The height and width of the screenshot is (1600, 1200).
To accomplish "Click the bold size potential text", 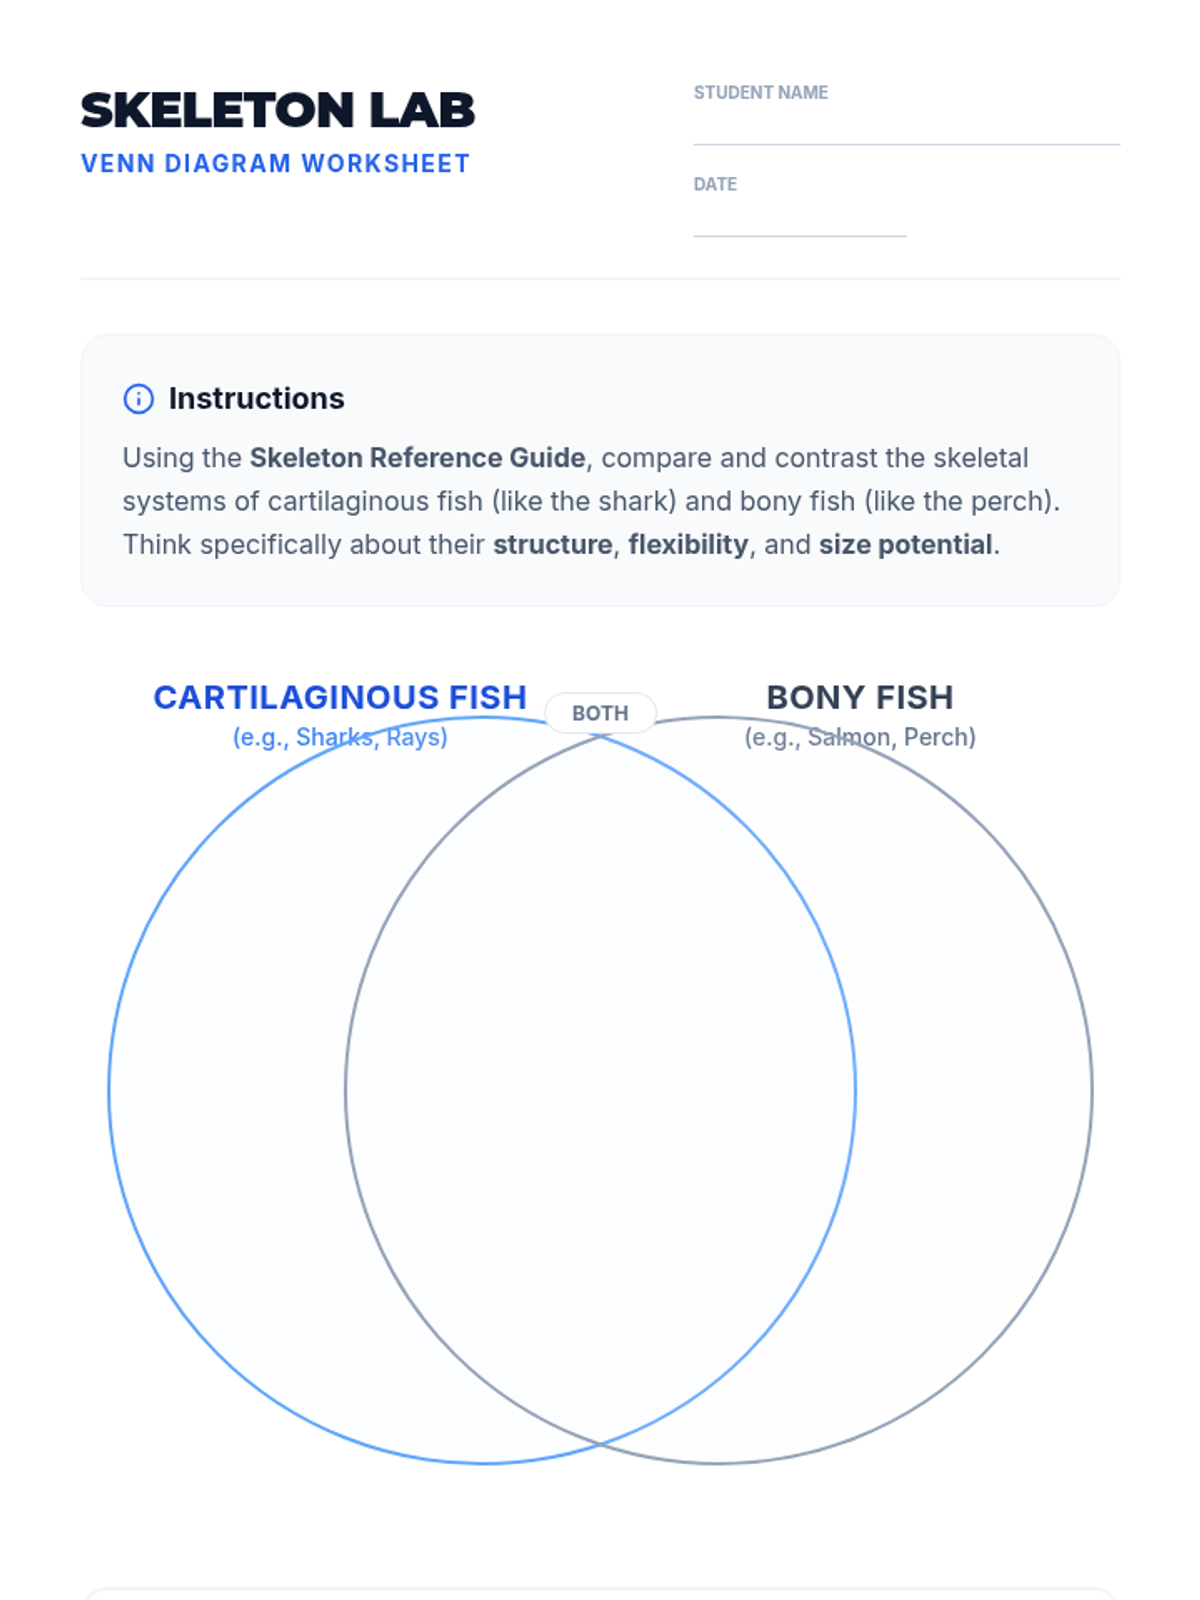I will [906, 545].
